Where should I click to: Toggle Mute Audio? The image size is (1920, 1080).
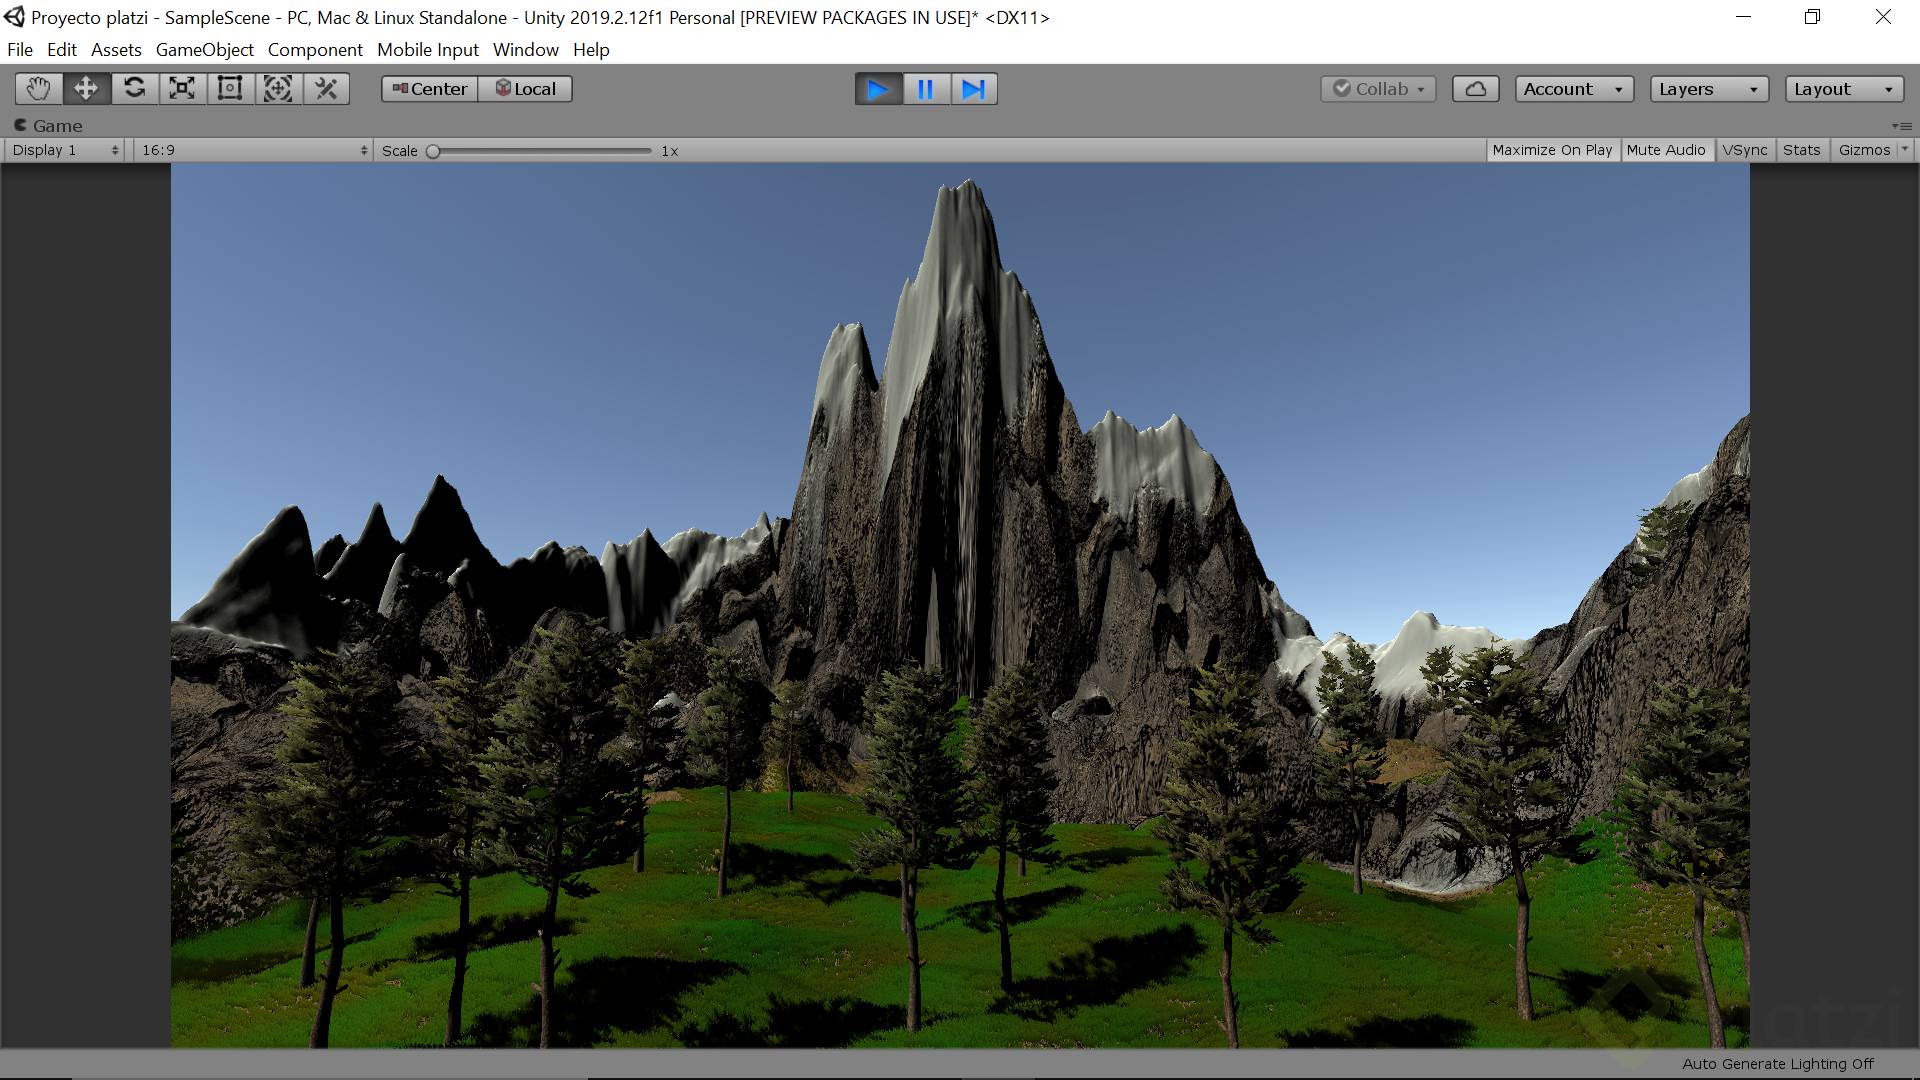point(1665,150)
